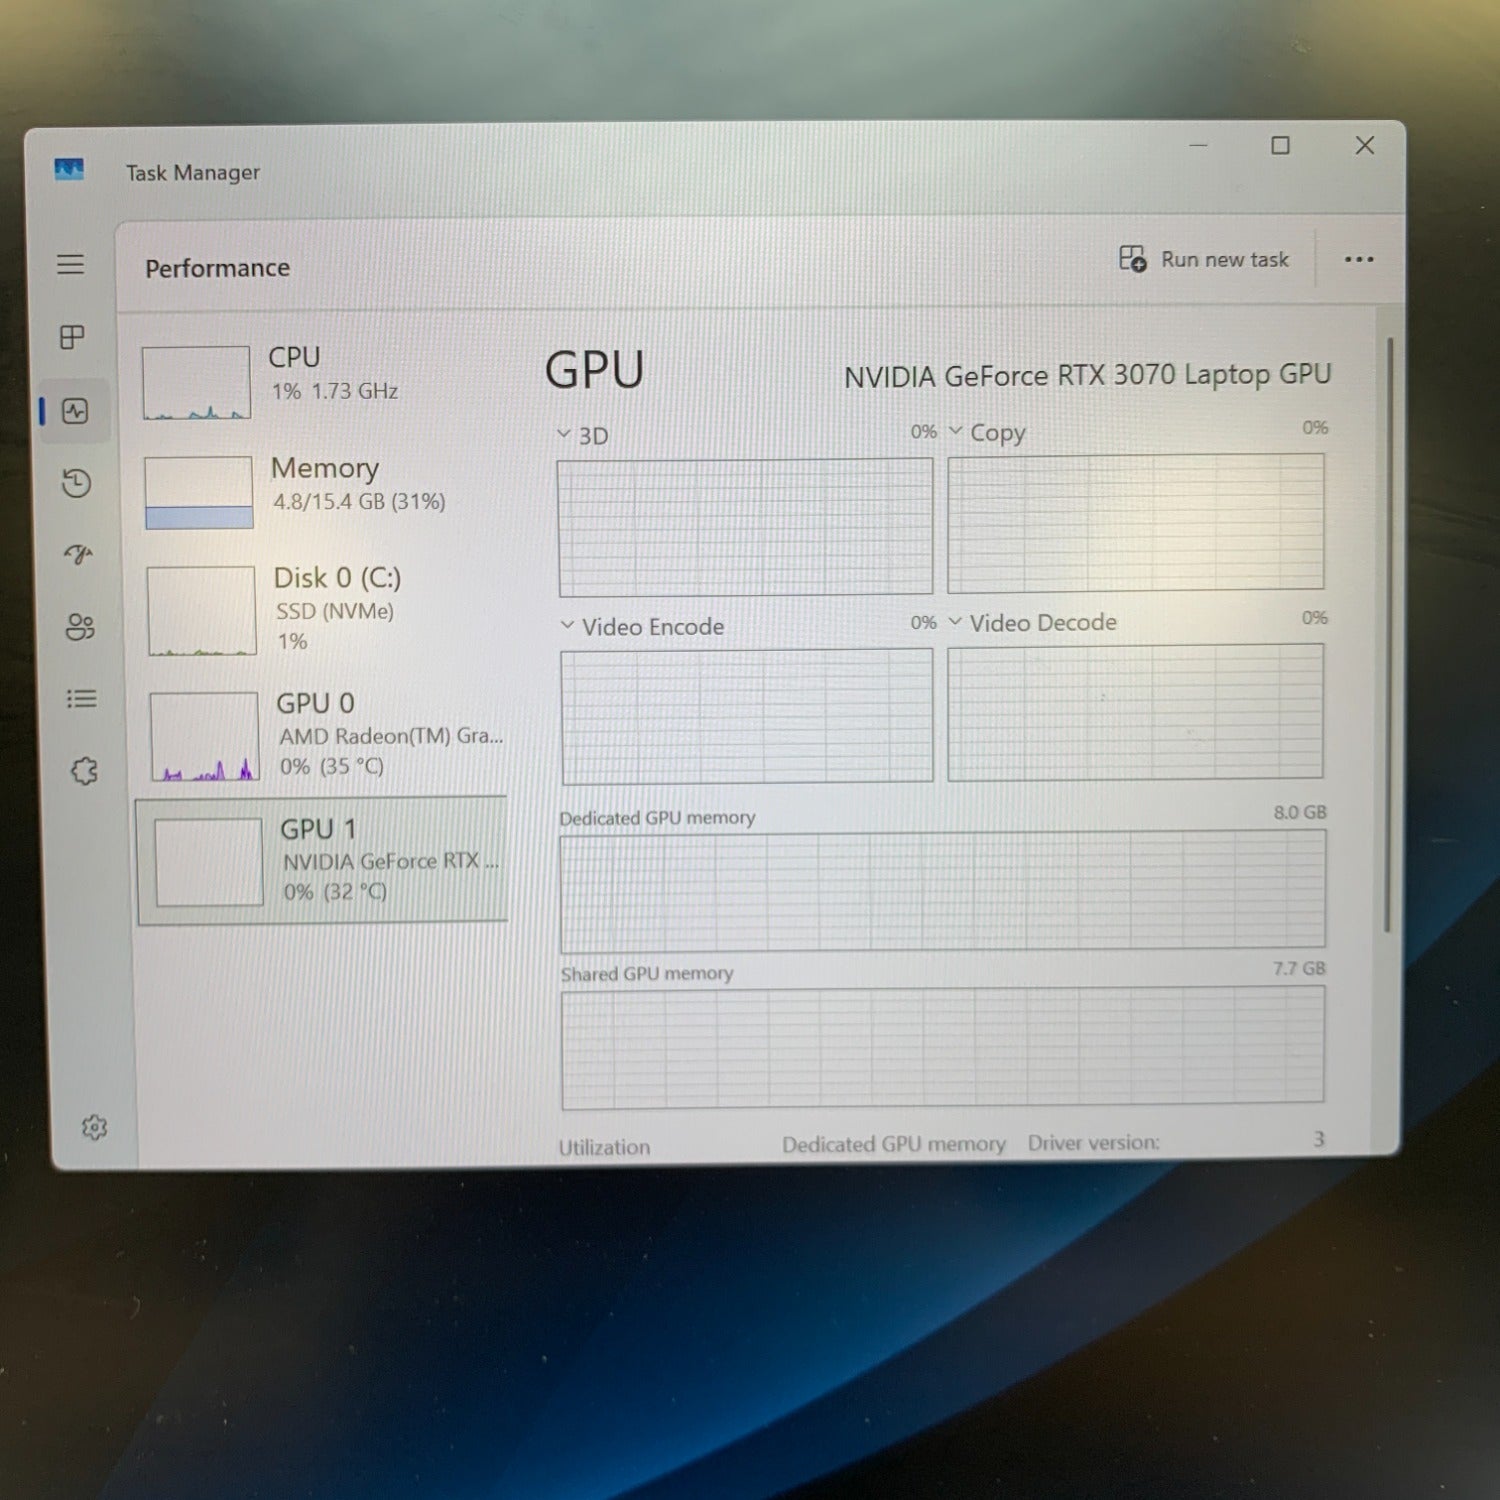Click the '0% (35 °C)' GPU 0 value
1500x1500 pixels.
click(332, 766)
